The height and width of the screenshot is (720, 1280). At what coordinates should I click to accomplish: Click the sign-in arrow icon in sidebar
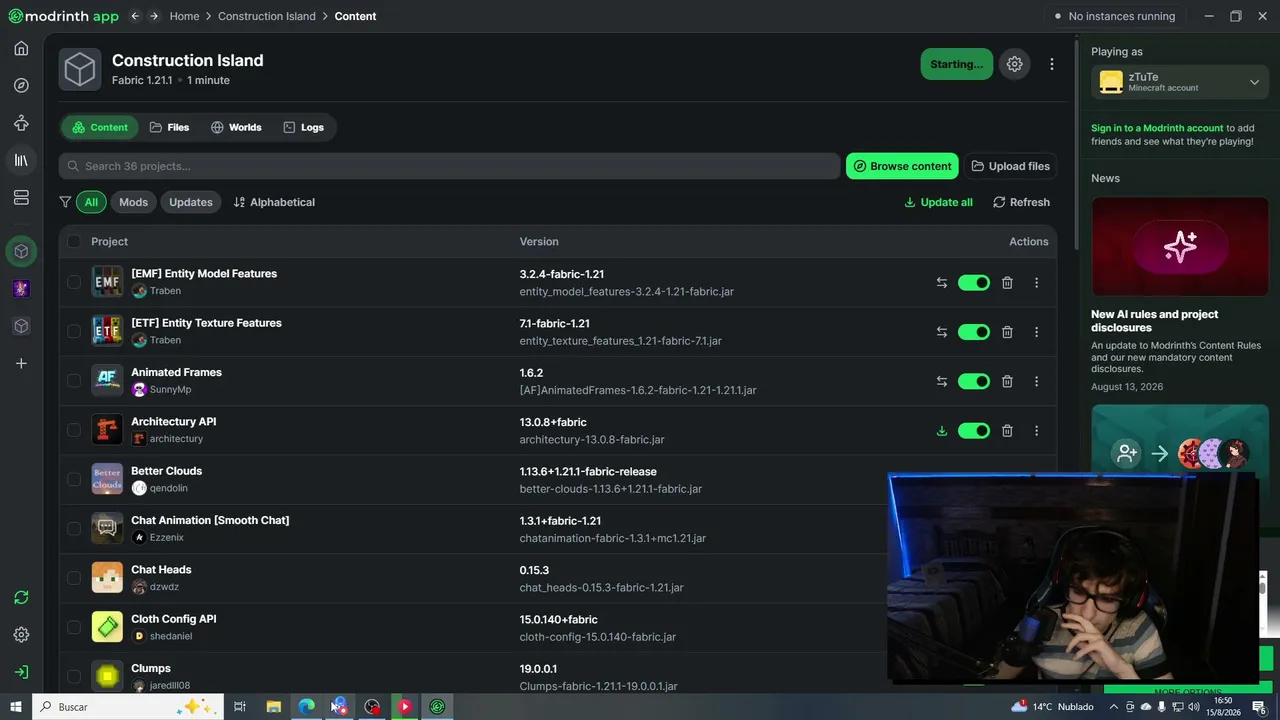click(21, 672)
